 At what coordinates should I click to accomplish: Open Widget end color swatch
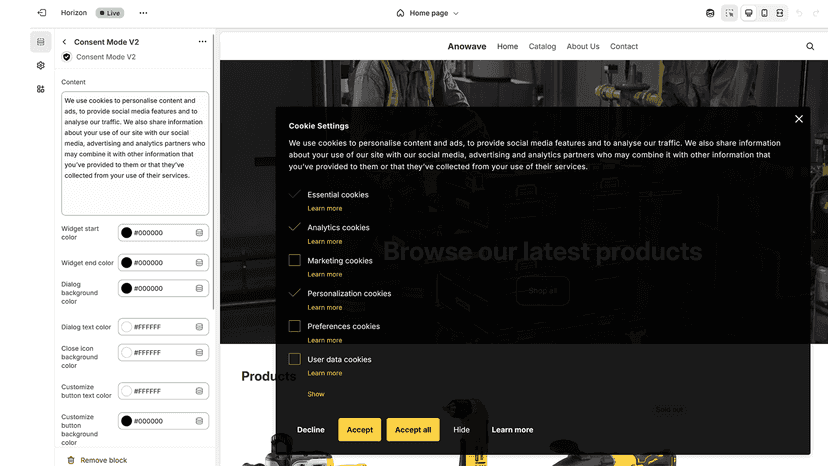[126, 263]
